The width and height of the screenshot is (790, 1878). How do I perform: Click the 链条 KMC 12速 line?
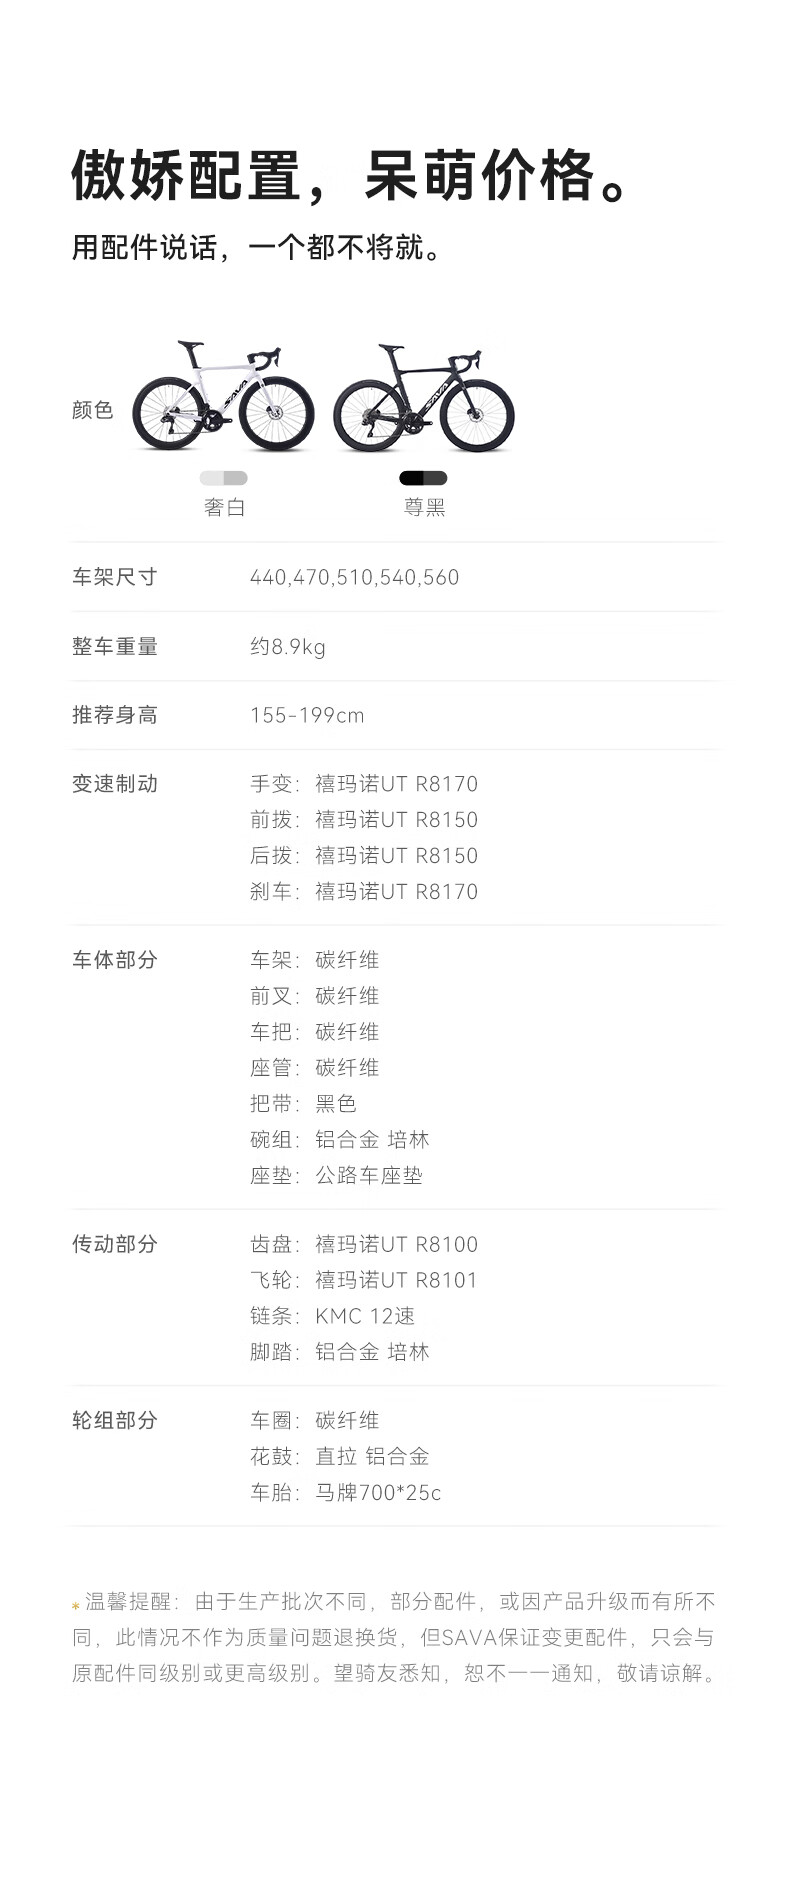332,1316
